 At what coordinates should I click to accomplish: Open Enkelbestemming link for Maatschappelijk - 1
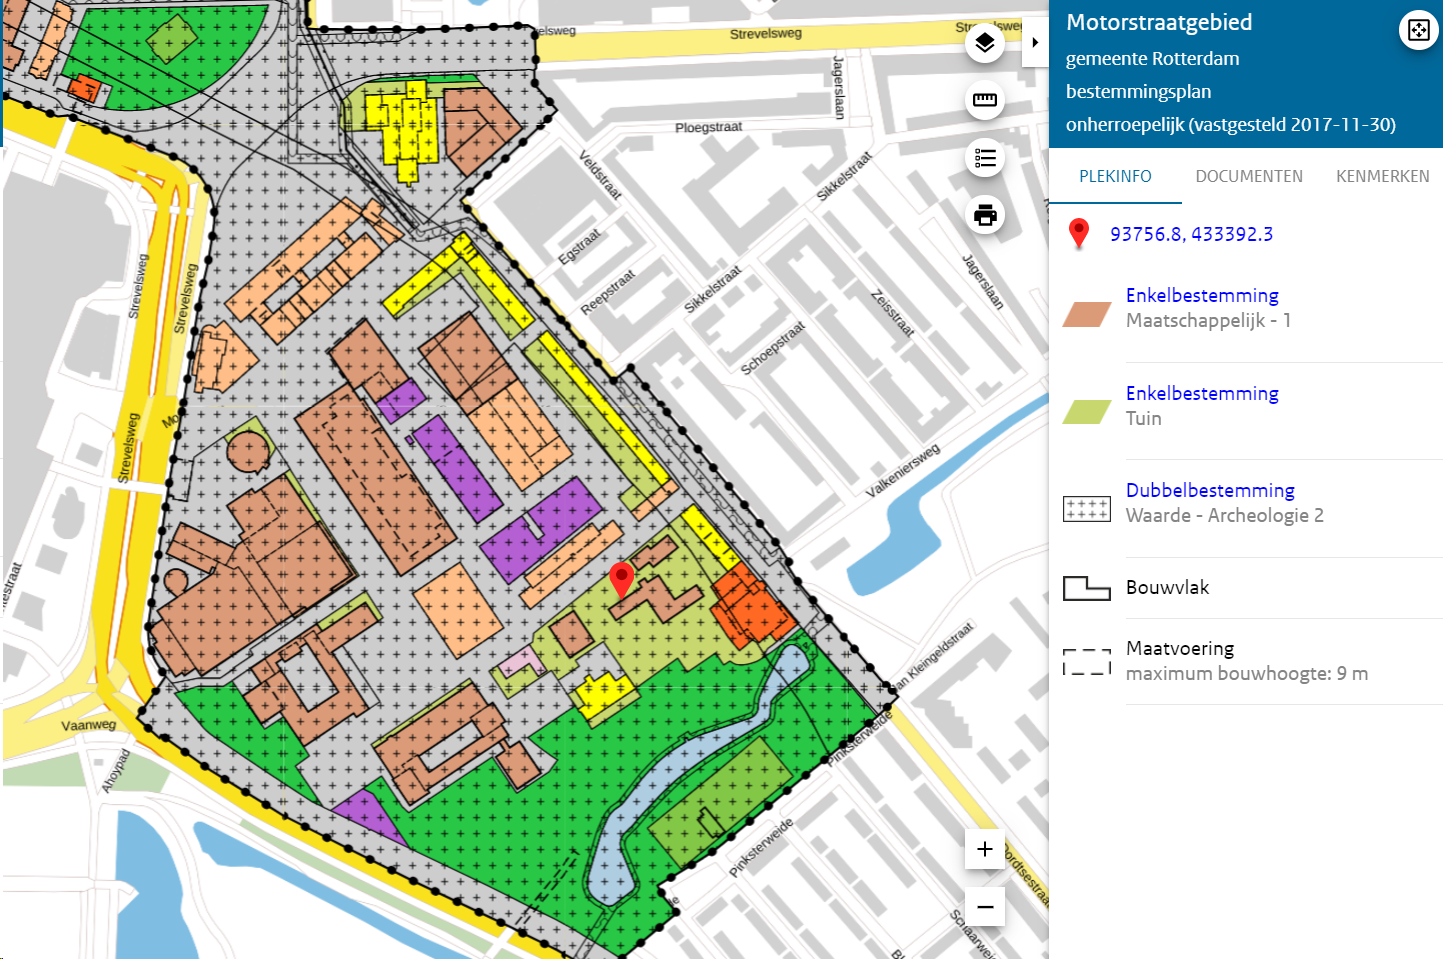1202,295
